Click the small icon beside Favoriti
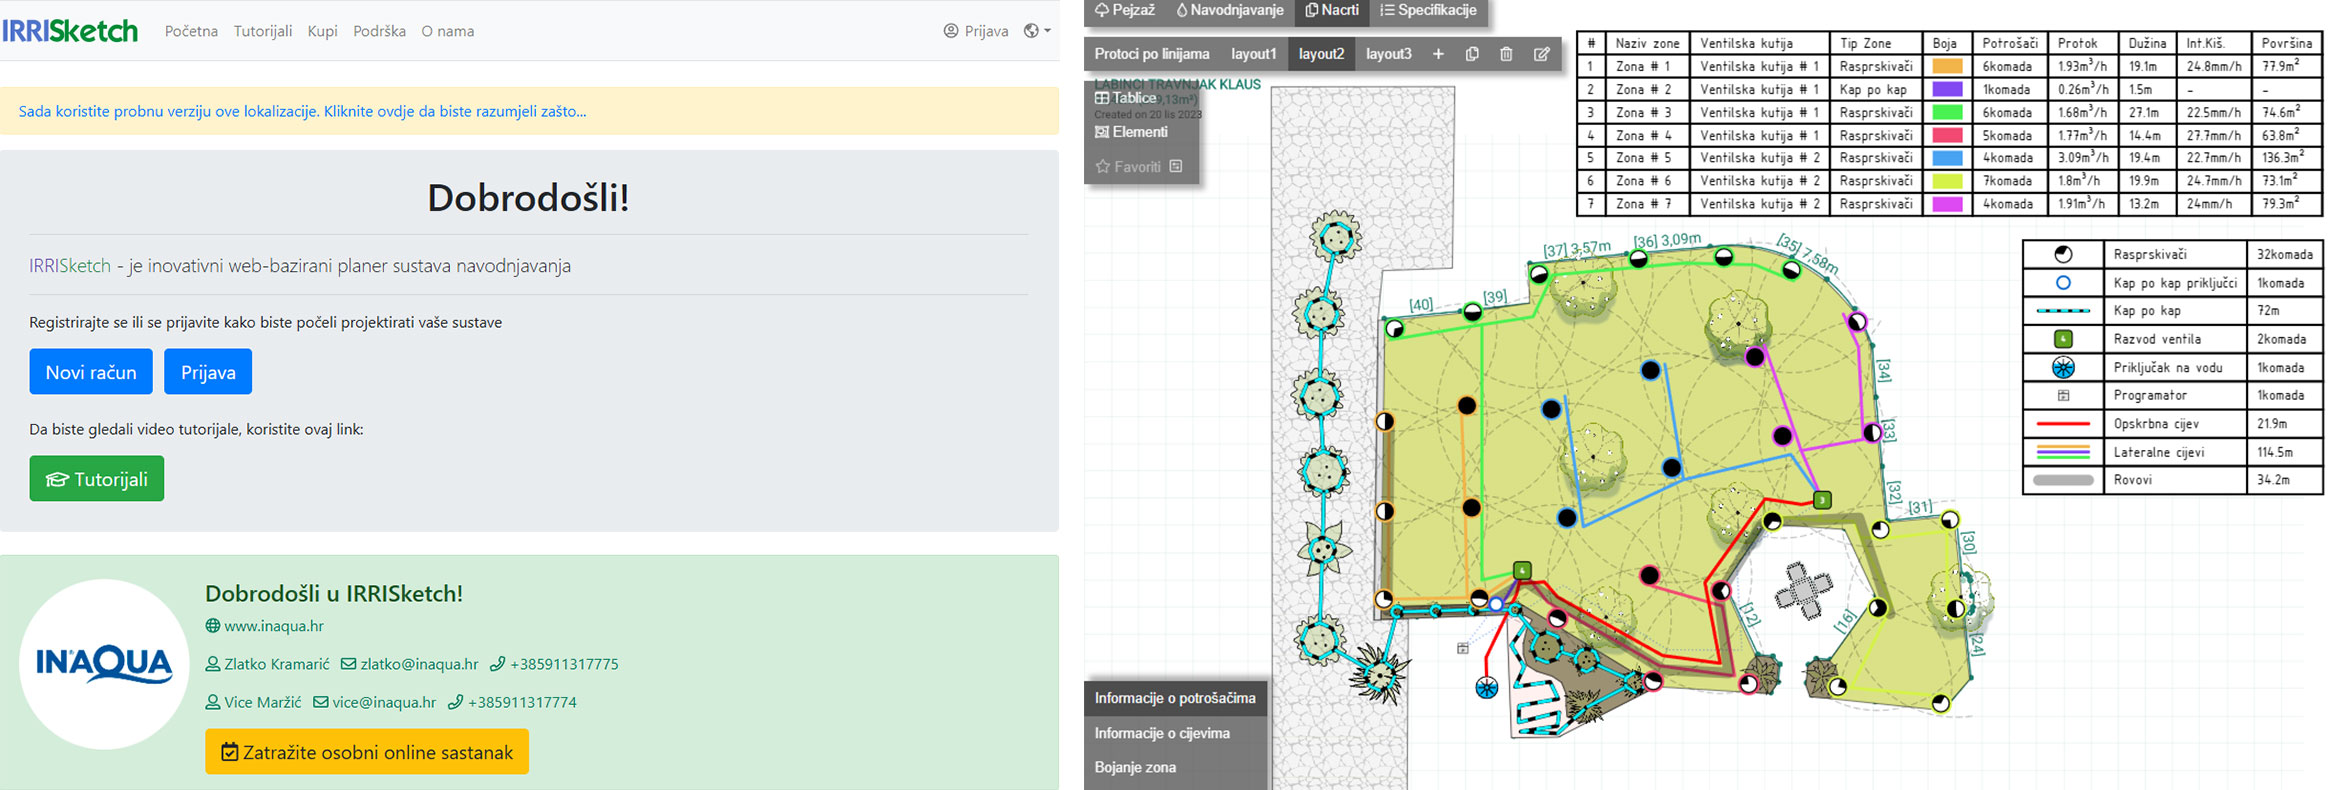2338x790 pixels. click(1176, 166)
